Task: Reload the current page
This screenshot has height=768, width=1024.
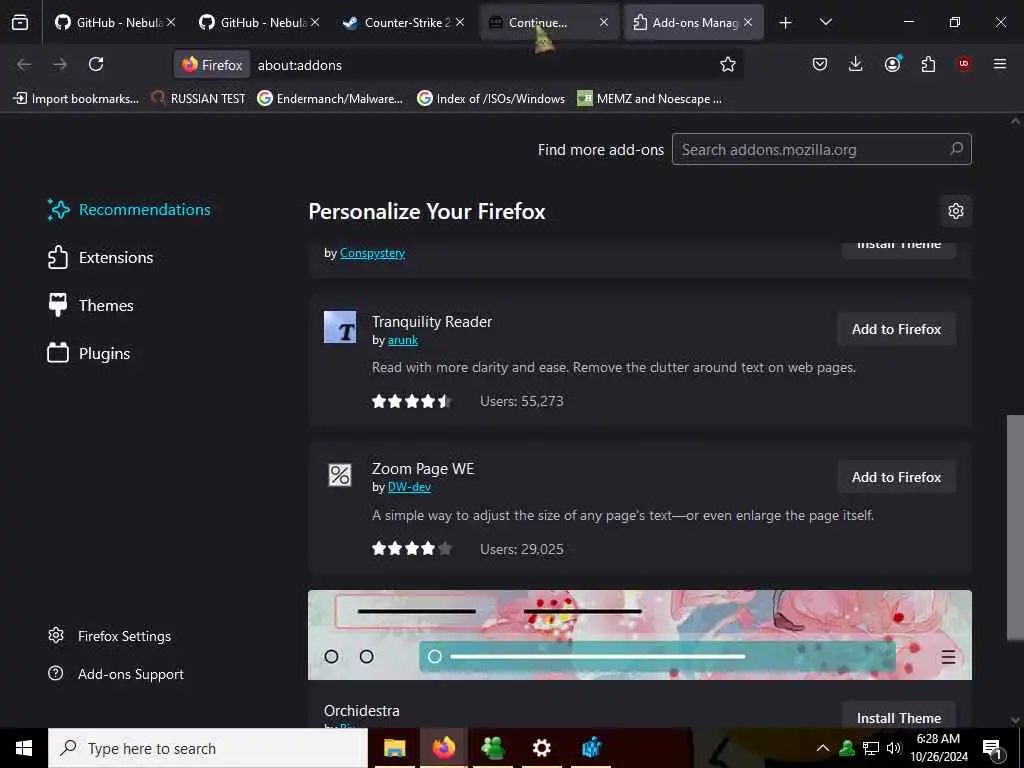Action: [96, 64]
